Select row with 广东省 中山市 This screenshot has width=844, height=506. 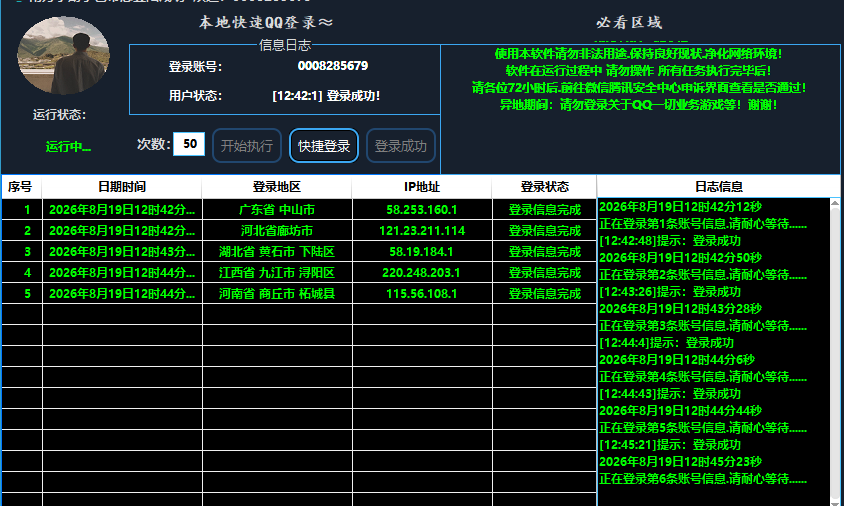click(299, 209)
